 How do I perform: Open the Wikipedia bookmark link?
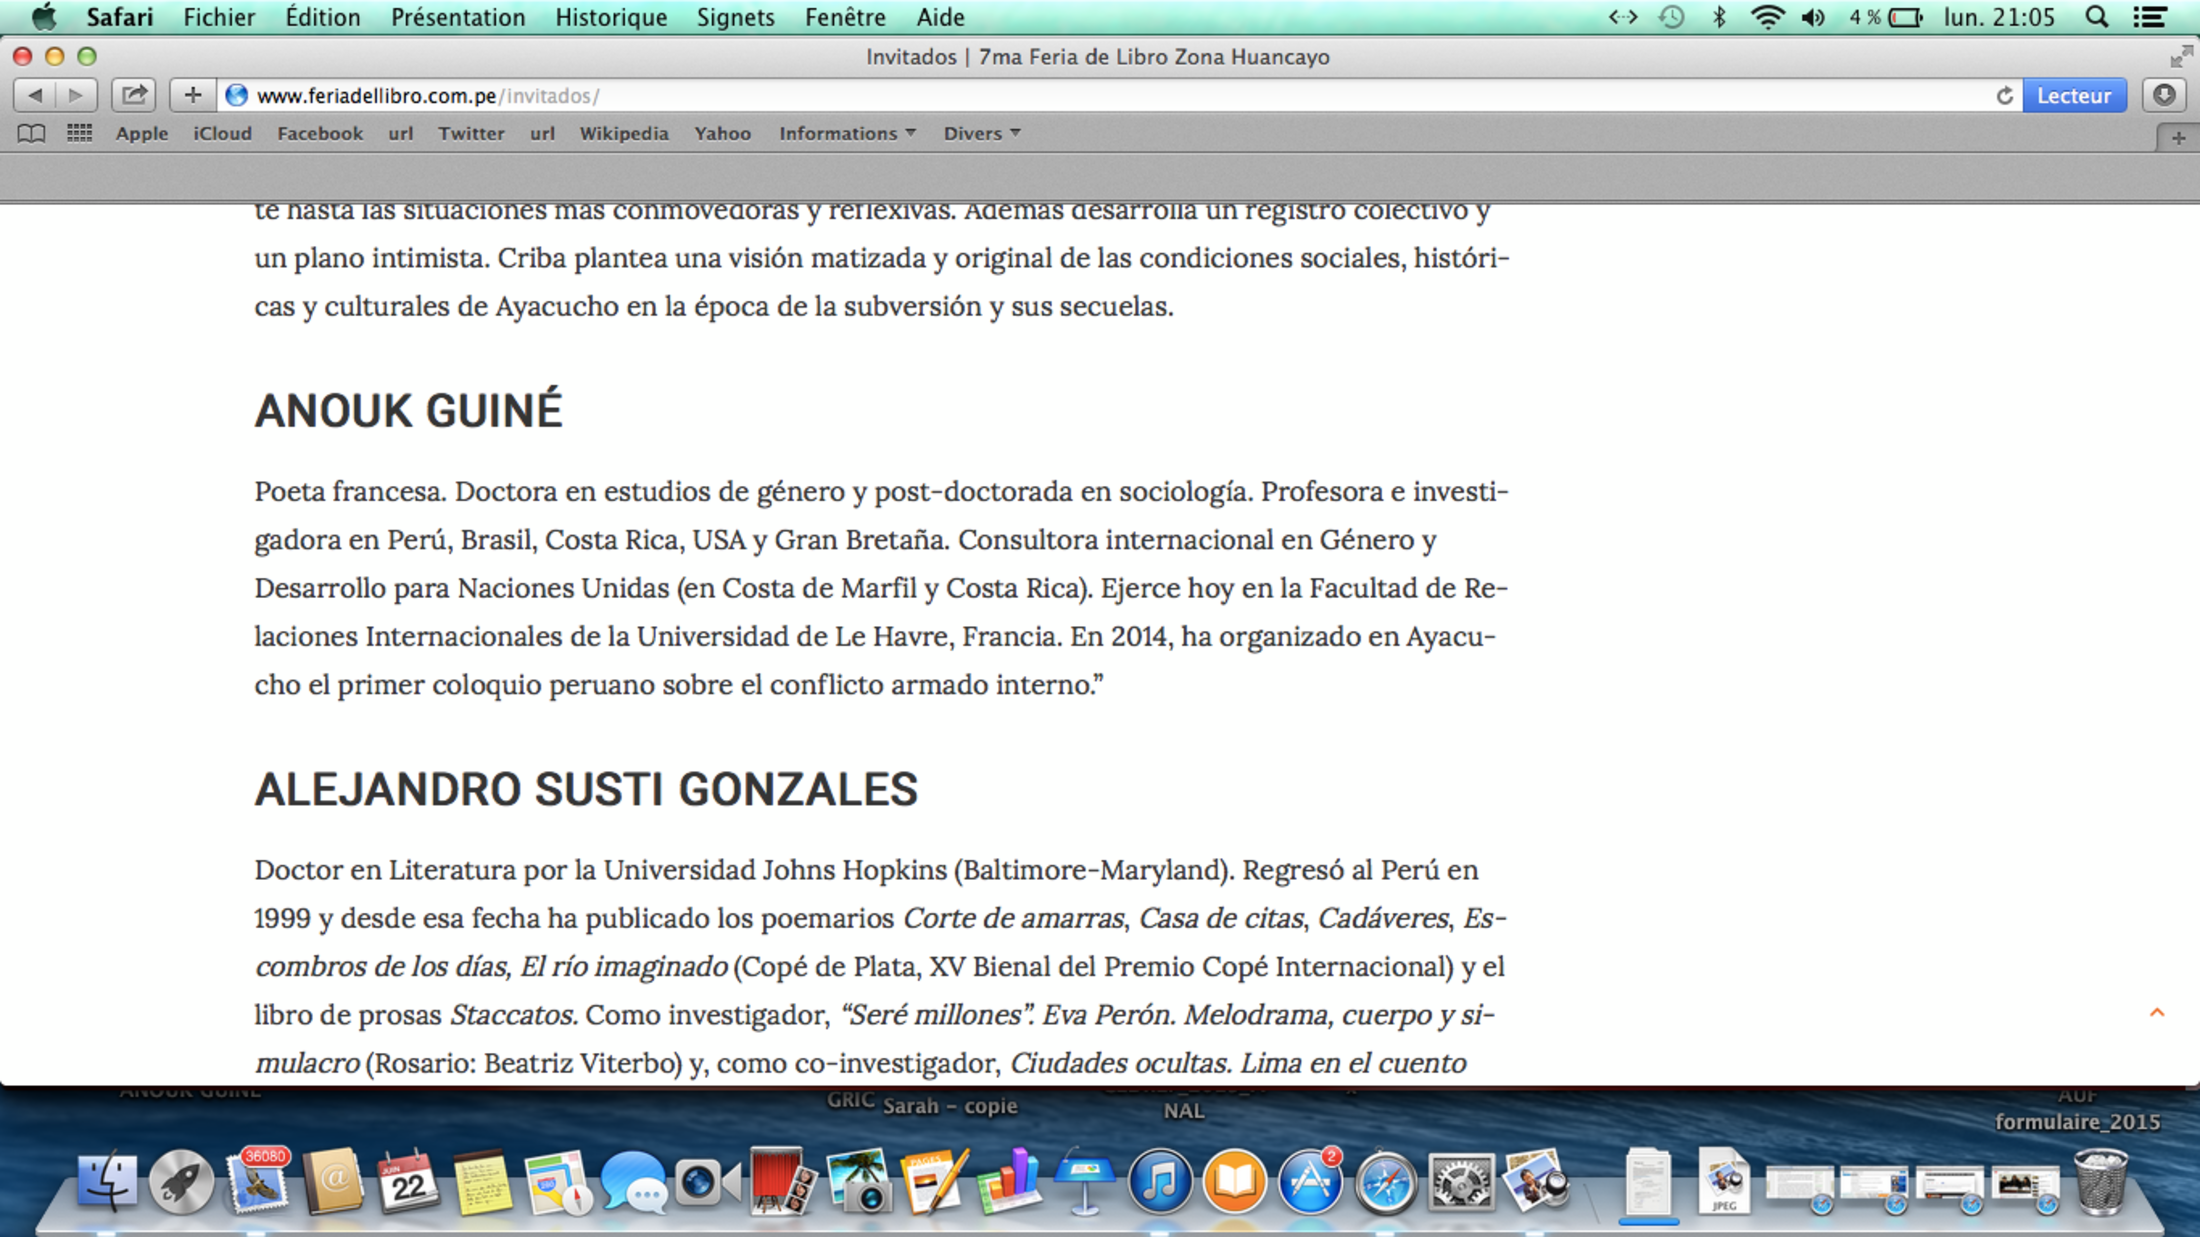click(x=623, y=133)
